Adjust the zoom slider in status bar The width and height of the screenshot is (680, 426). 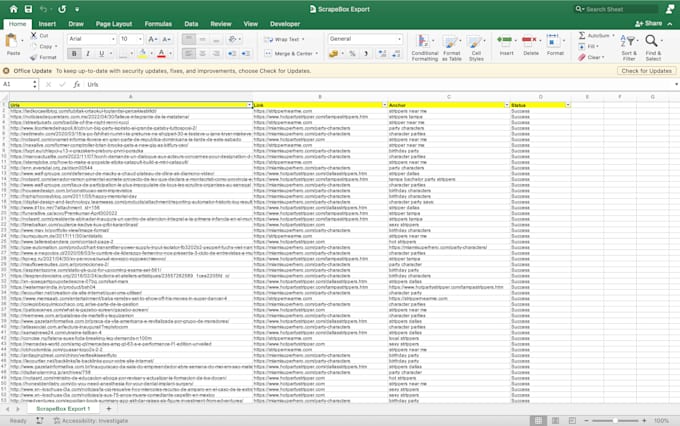615,420
